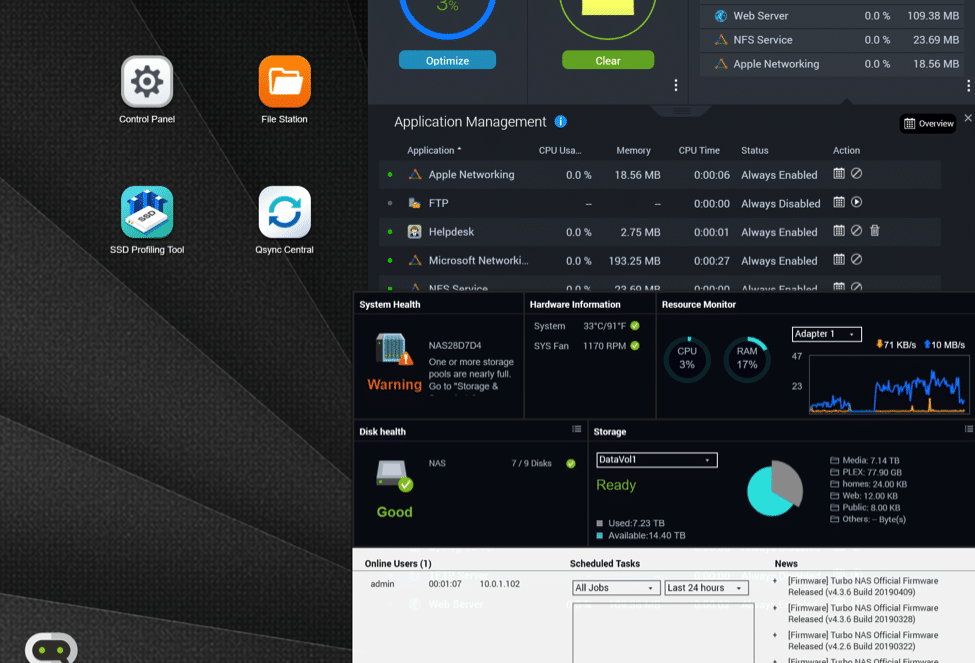
Task: Open the File Station desktop icon
Action: tap(285, 81)
